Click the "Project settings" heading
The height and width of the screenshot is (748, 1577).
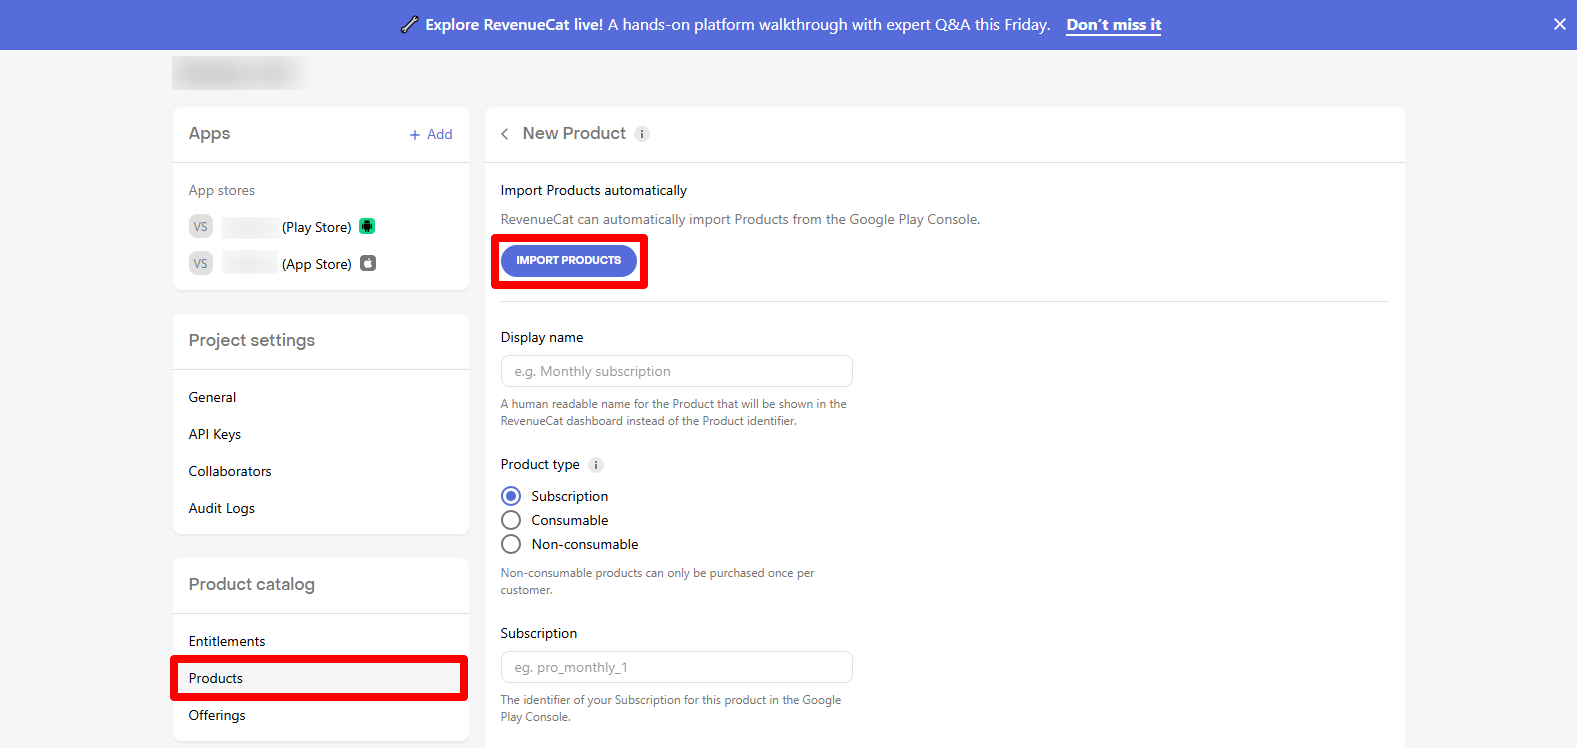pos(252,340)
